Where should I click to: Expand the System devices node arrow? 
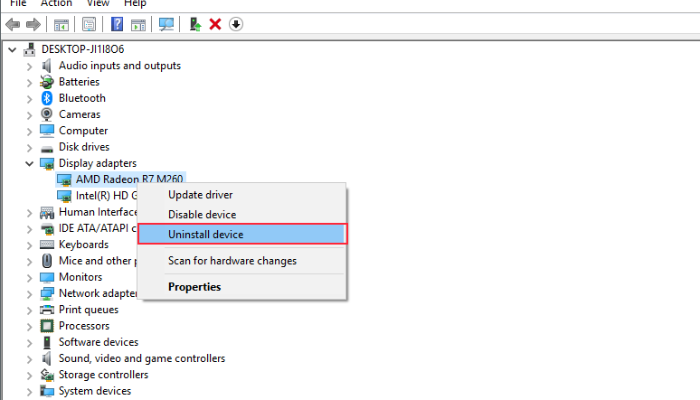coord(29,392)
